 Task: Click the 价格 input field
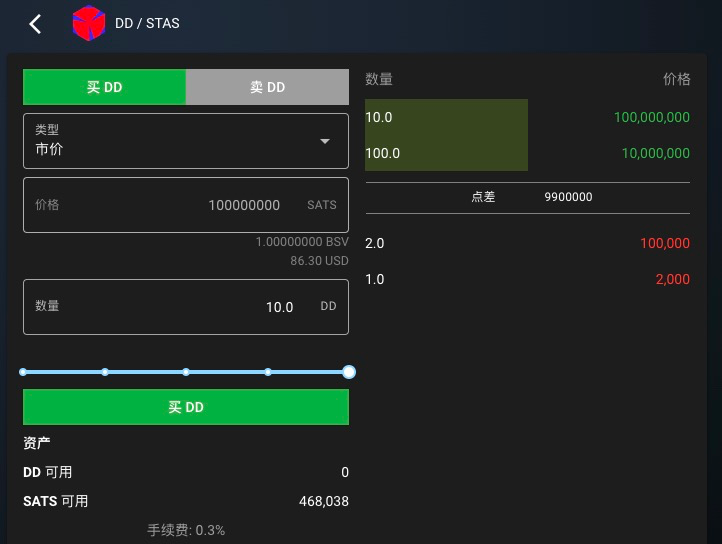click(x=185, y=205)
